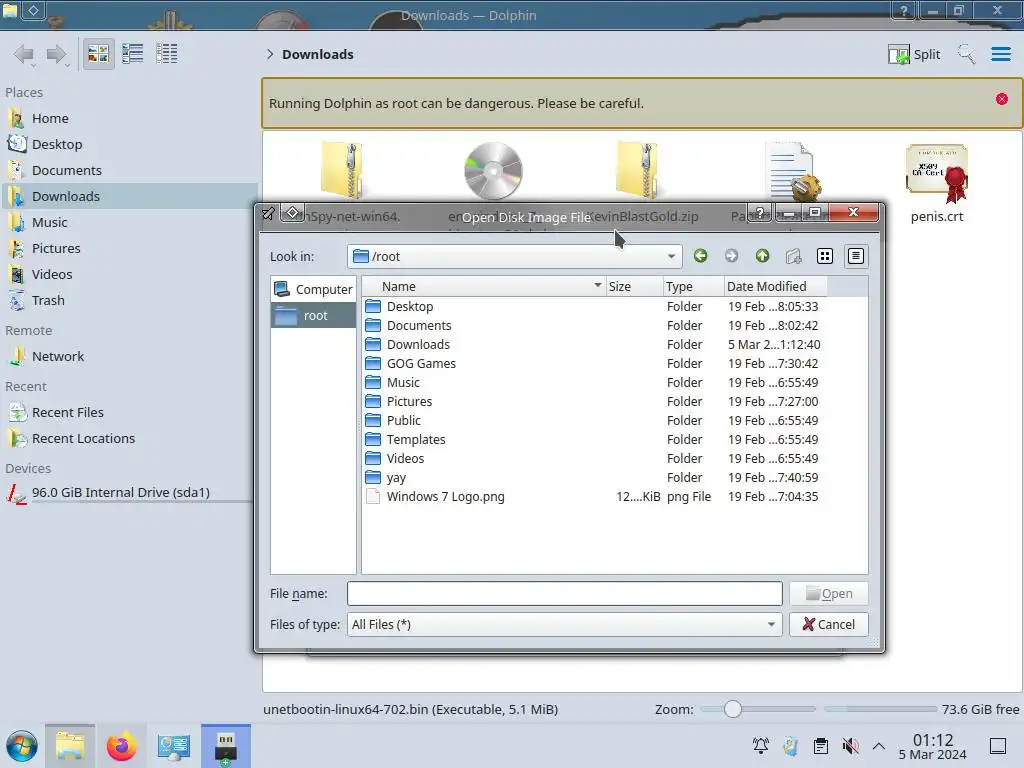Select the Downloads folder in file list

tap(418, 344)
